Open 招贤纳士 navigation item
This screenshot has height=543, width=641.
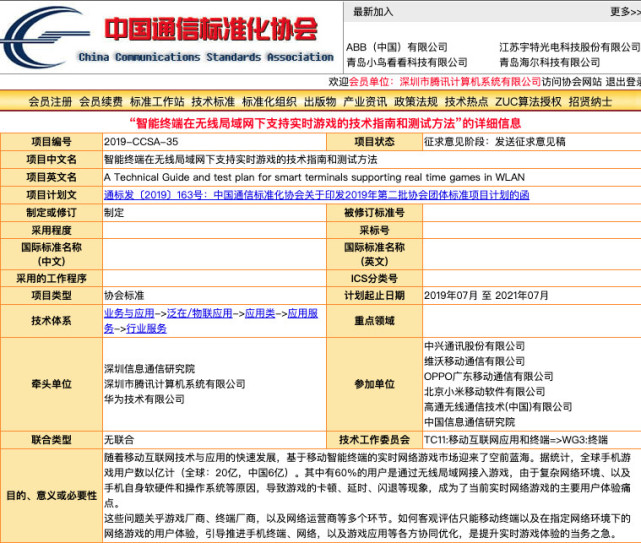(x=590, y=102)
